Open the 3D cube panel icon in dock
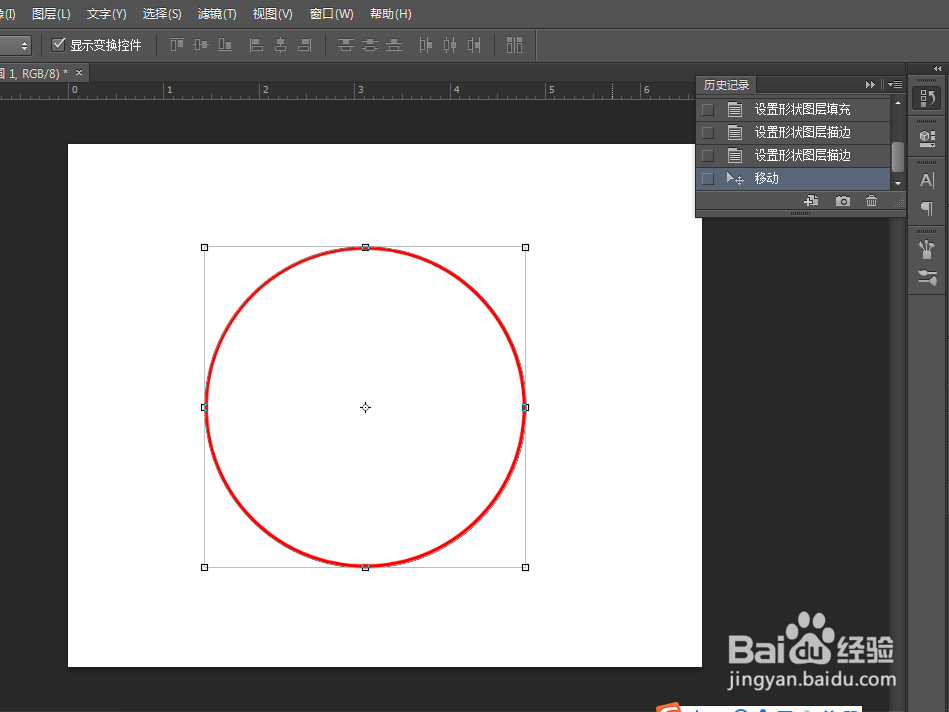Image resolution: width=949 pixels, height=712 pixels. (x=927, y=139)
